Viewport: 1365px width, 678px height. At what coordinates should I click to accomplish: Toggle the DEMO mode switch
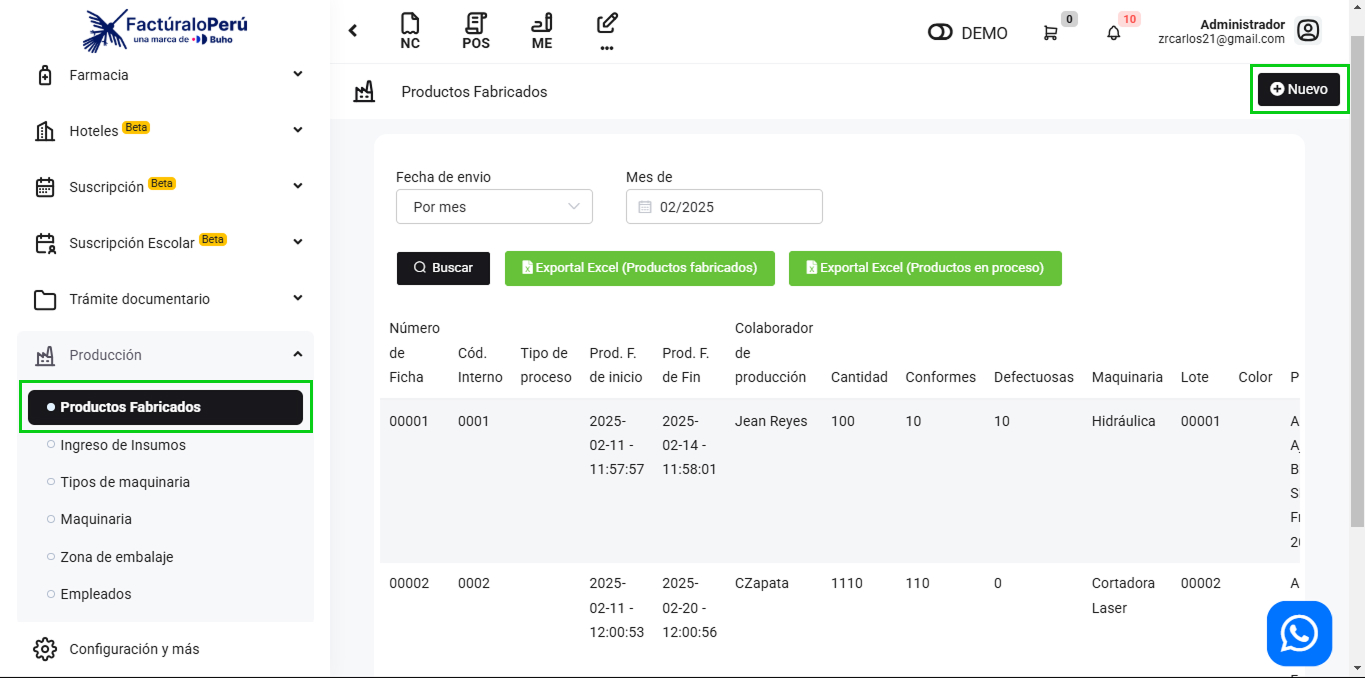[x=940, y=33]
